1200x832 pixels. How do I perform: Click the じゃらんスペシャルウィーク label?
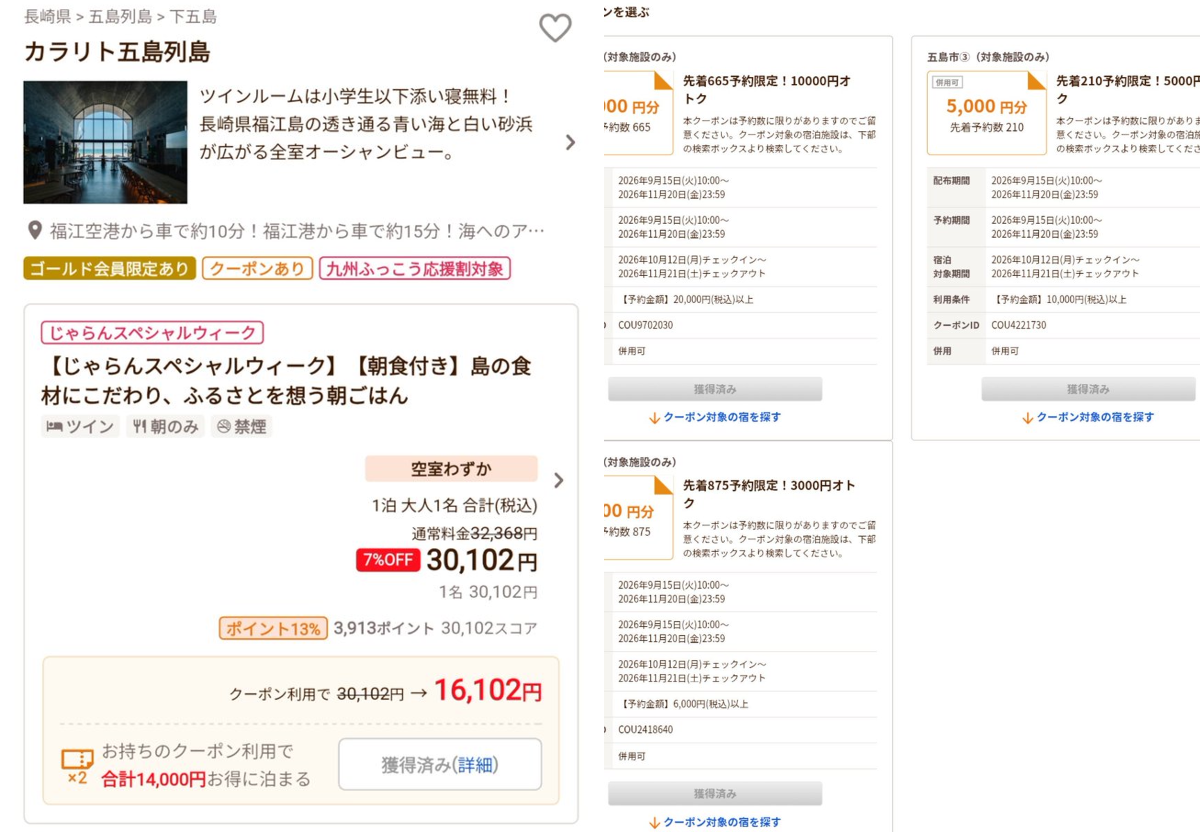click(152, 333)
